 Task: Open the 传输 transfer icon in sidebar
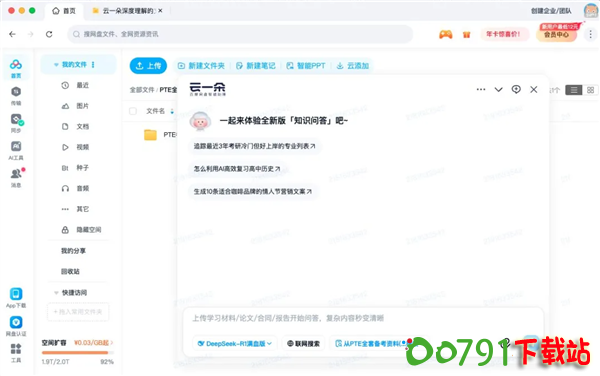coord(16,96)
